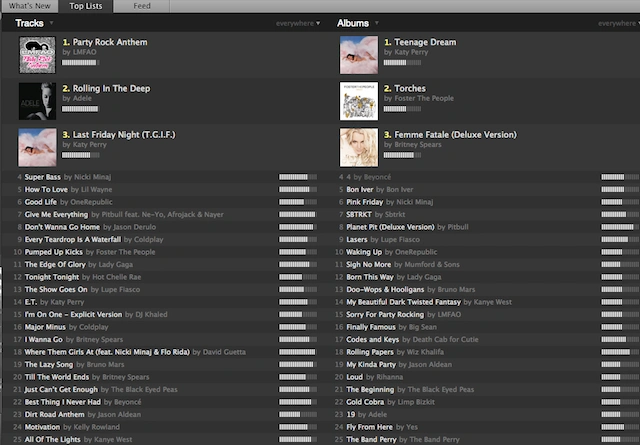
Task: Switch to the What's New tab
Action: click(x=29, y=6)
